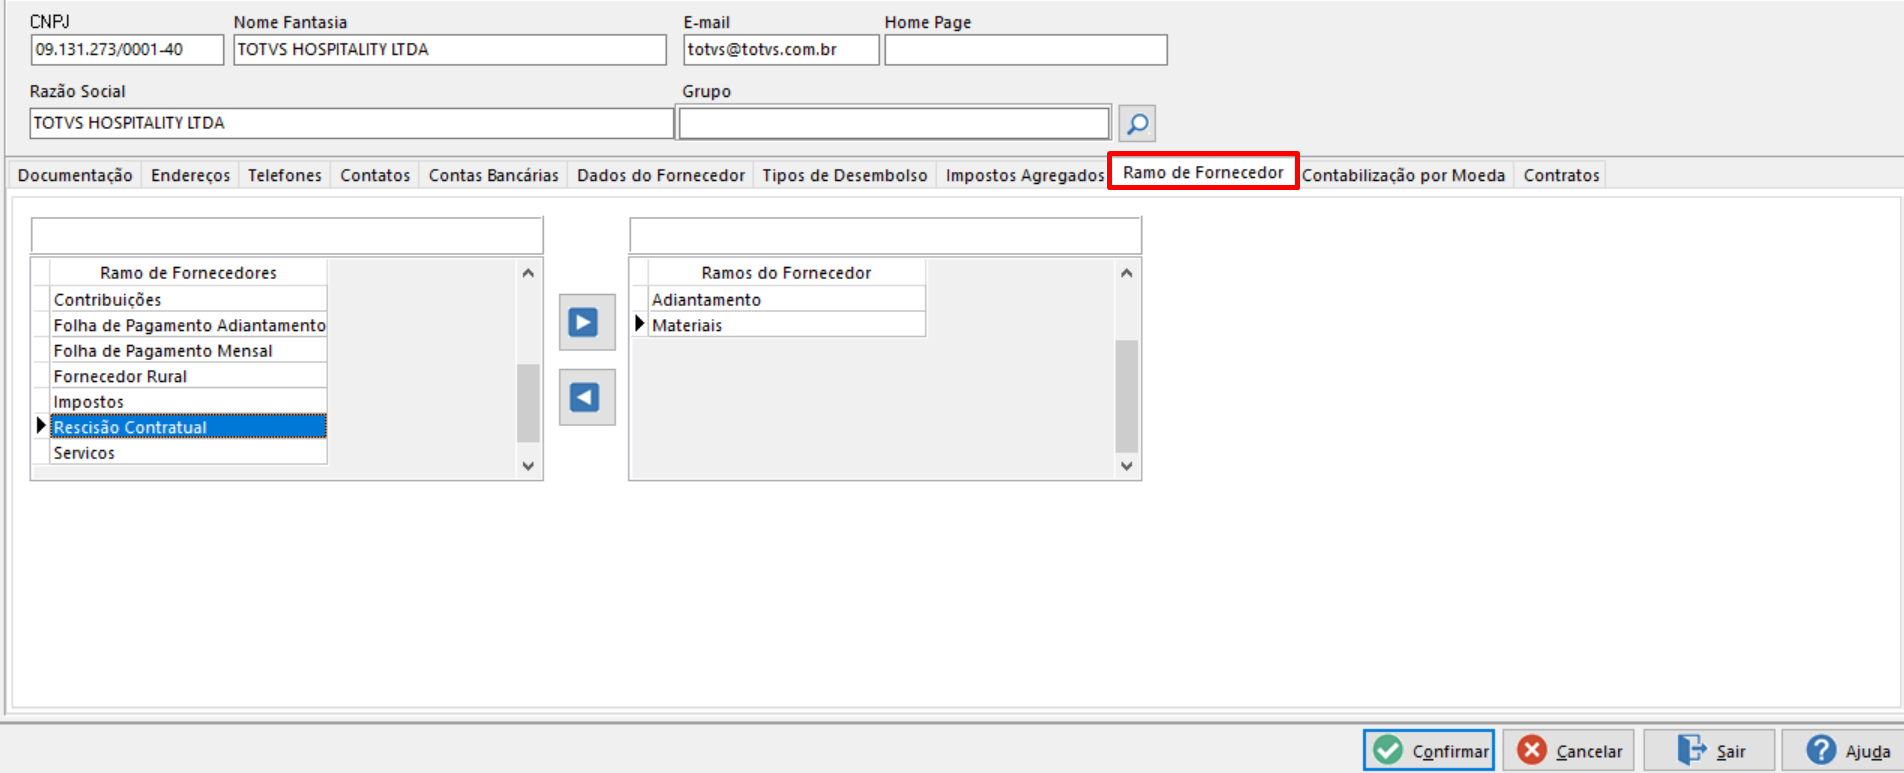Click the Home Page field
Viewport: 1904px width, 773px height.
click(x=1026, y=50)
